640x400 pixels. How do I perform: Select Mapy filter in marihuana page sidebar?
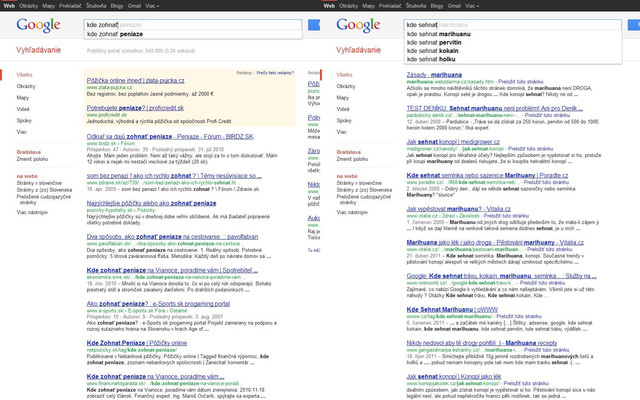pyautogui.click(x=343, y=98)
